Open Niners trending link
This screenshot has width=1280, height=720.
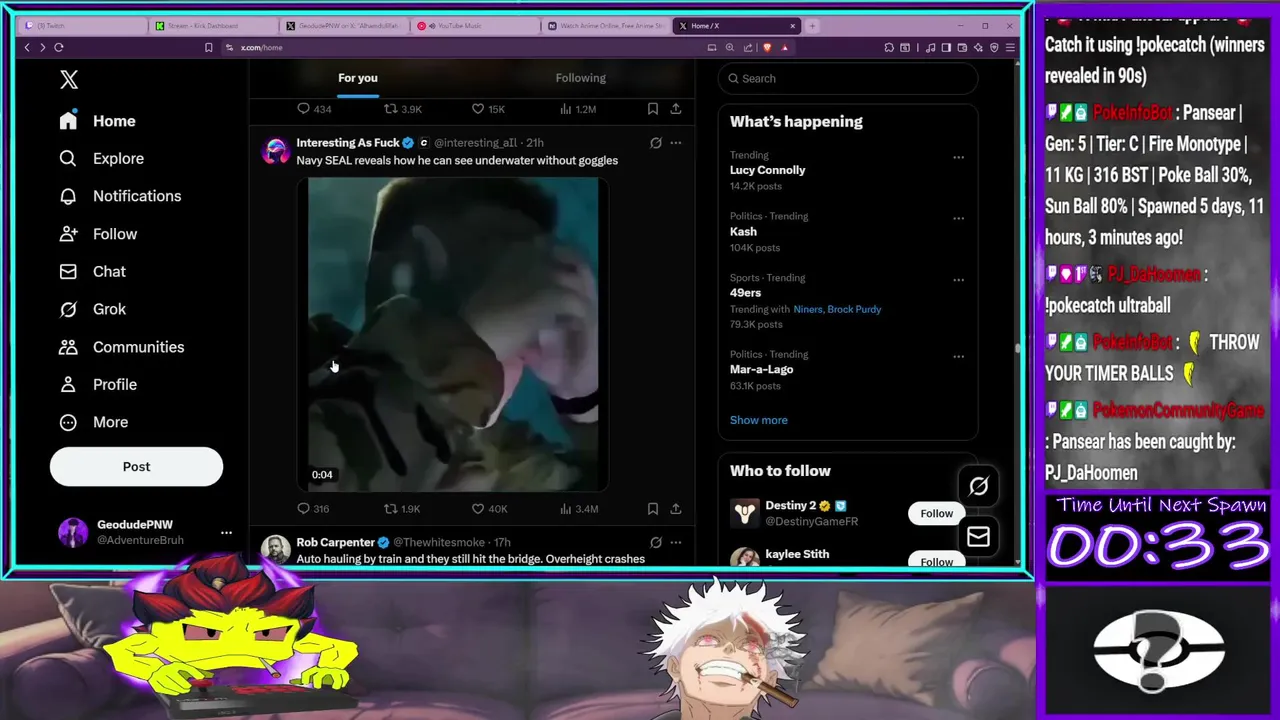807,309
